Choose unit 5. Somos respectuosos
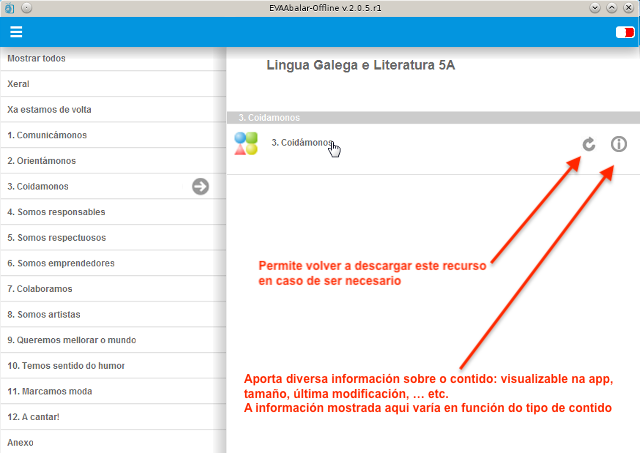The width and height of the screenshot is (640, 453). point(56,238)
